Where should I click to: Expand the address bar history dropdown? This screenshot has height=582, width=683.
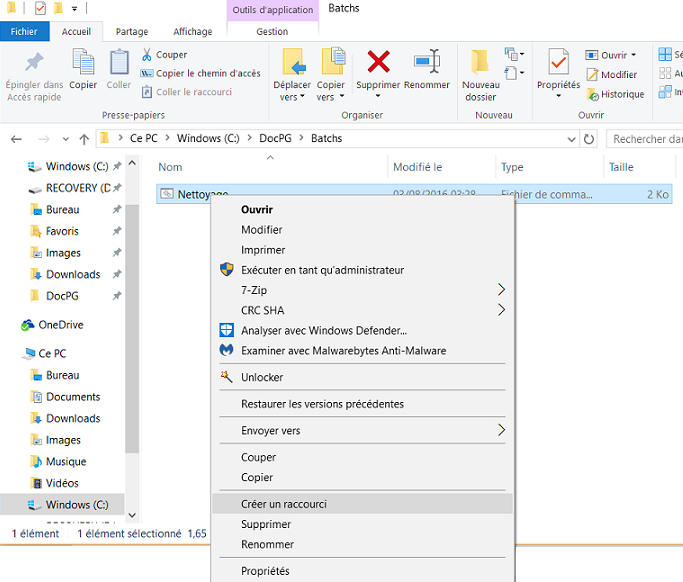(x=571, y=139)
